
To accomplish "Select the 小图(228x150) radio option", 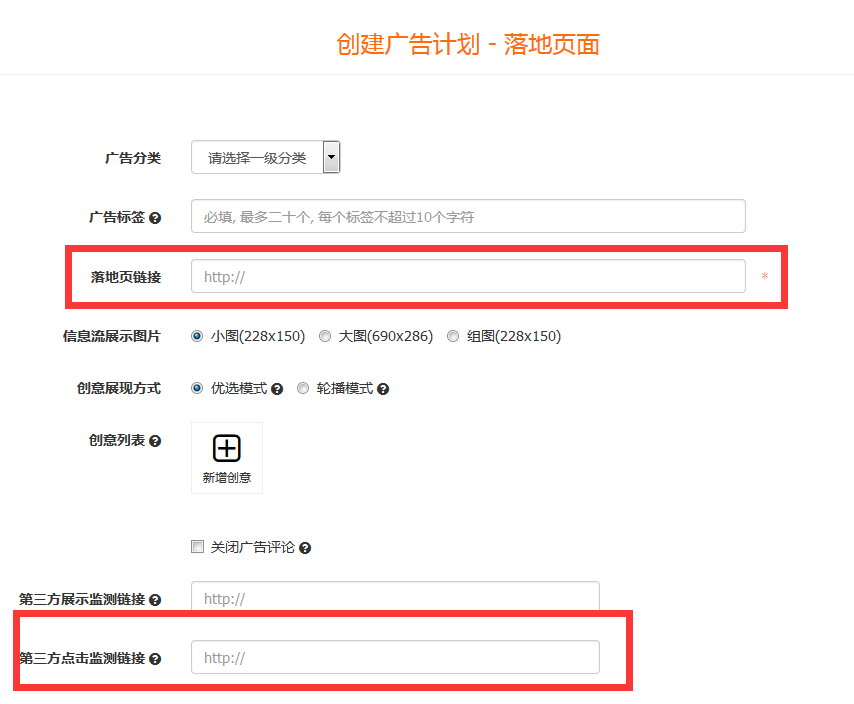I will click(197, 336).
